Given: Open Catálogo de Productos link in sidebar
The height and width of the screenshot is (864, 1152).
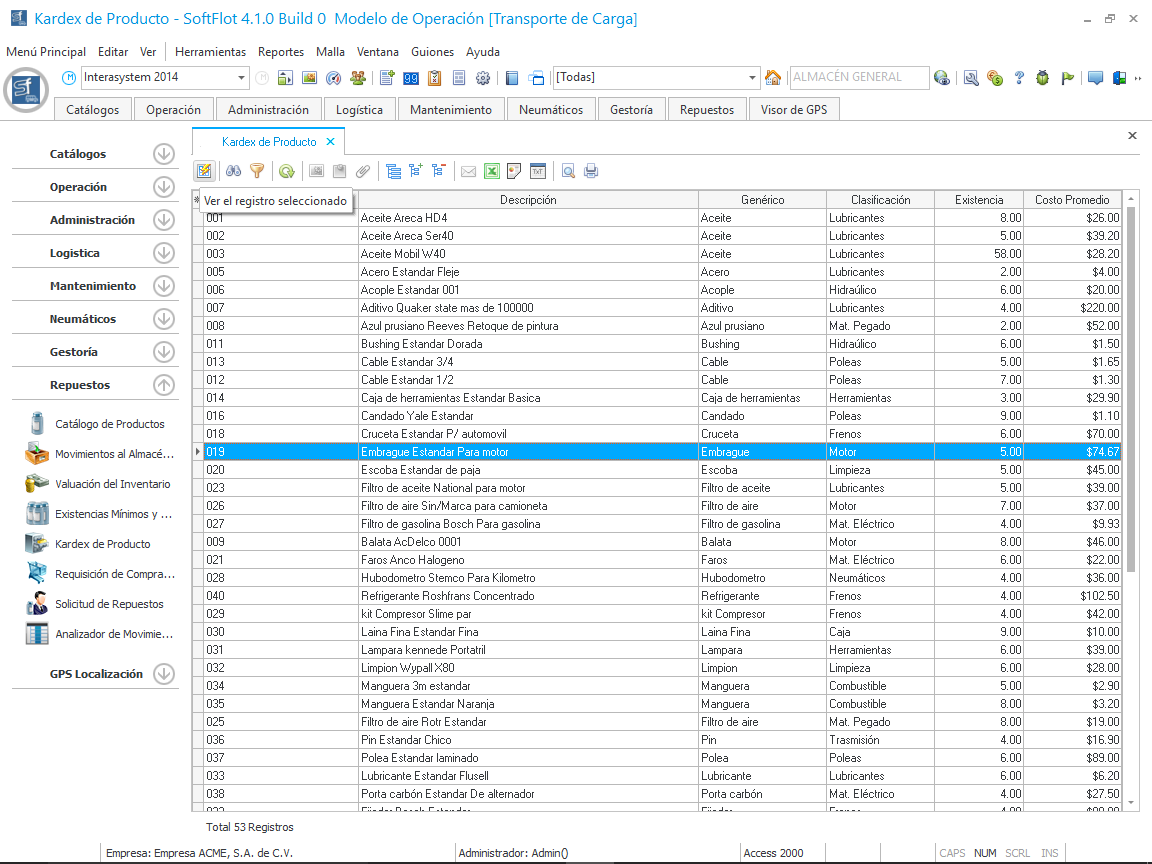Looking at the screenshot, I should click(x=109, y=424).
